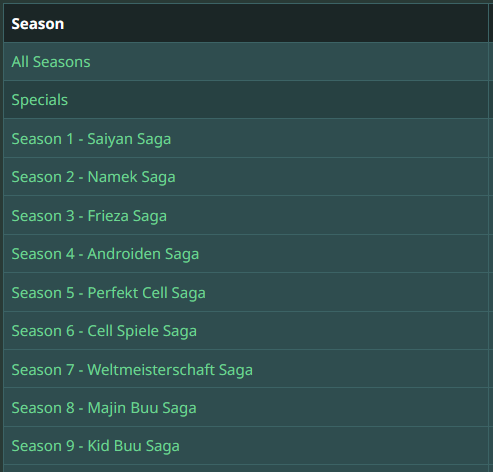Go to Season 8 - Majin Buu Saga
Viewport: 493px width, 472px height.
click(x=104, y=408)
